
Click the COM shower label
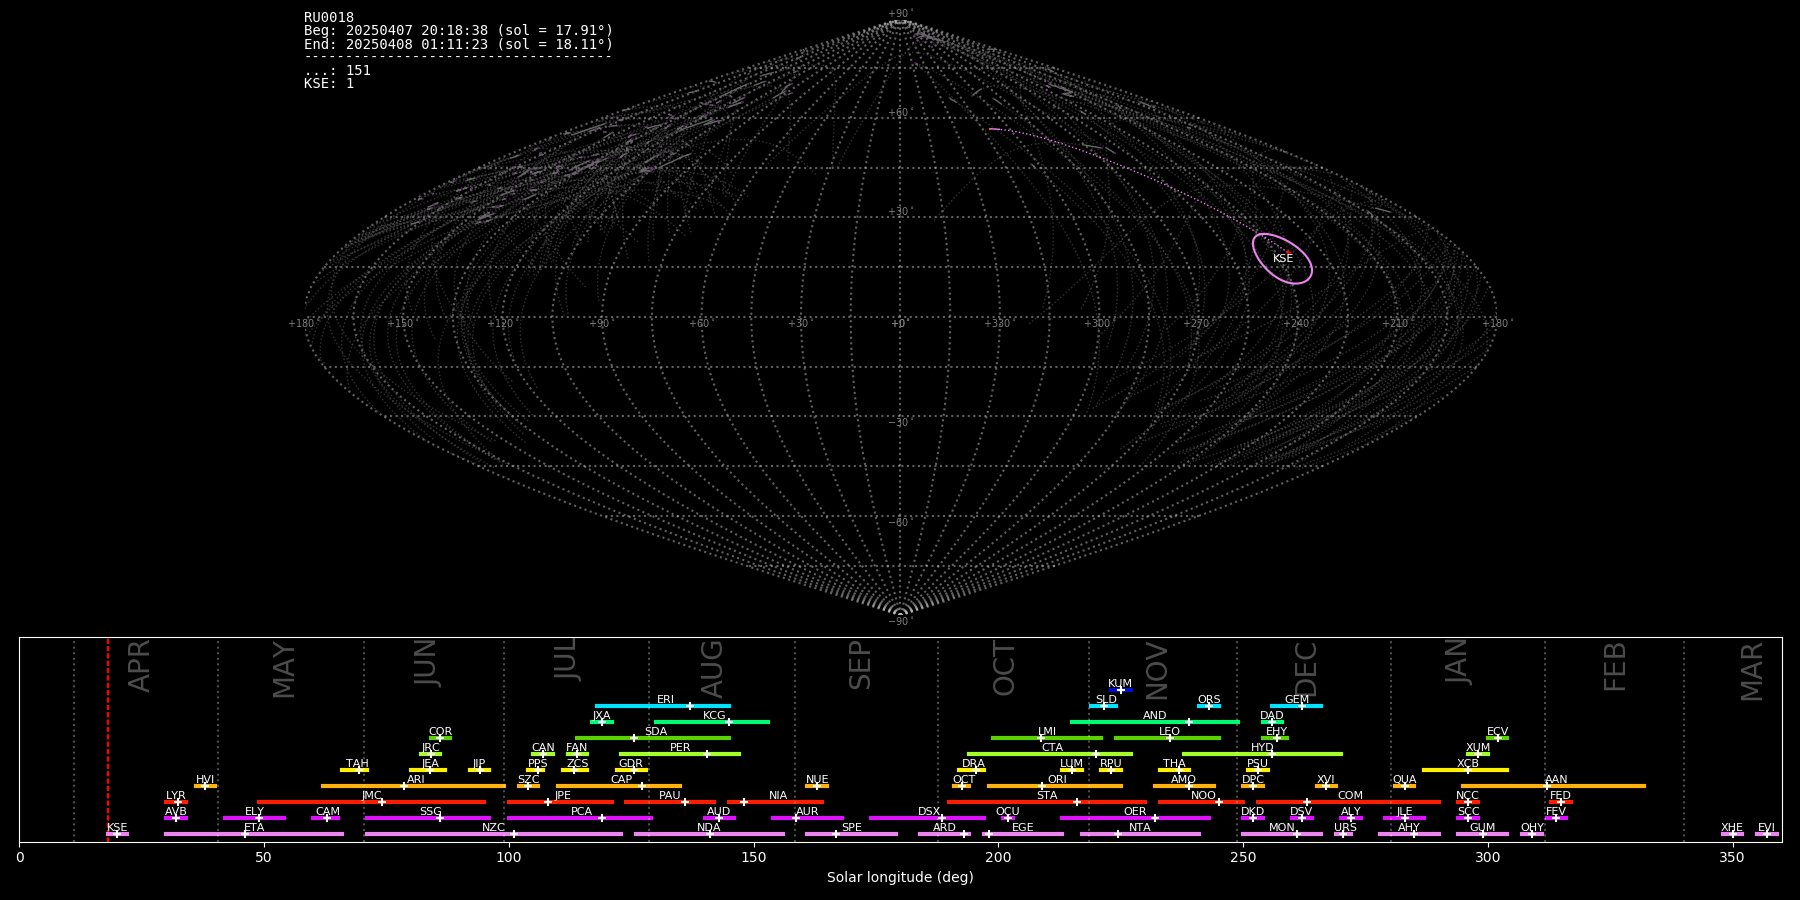tap(1351, 796)
